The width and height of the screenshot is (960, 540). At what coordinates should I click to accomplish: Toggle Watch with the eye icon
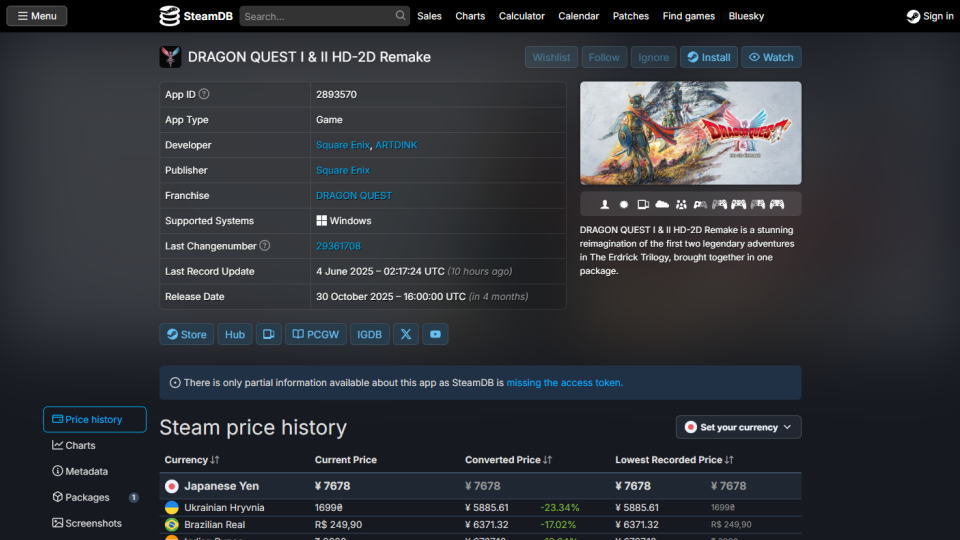point(771,57)
